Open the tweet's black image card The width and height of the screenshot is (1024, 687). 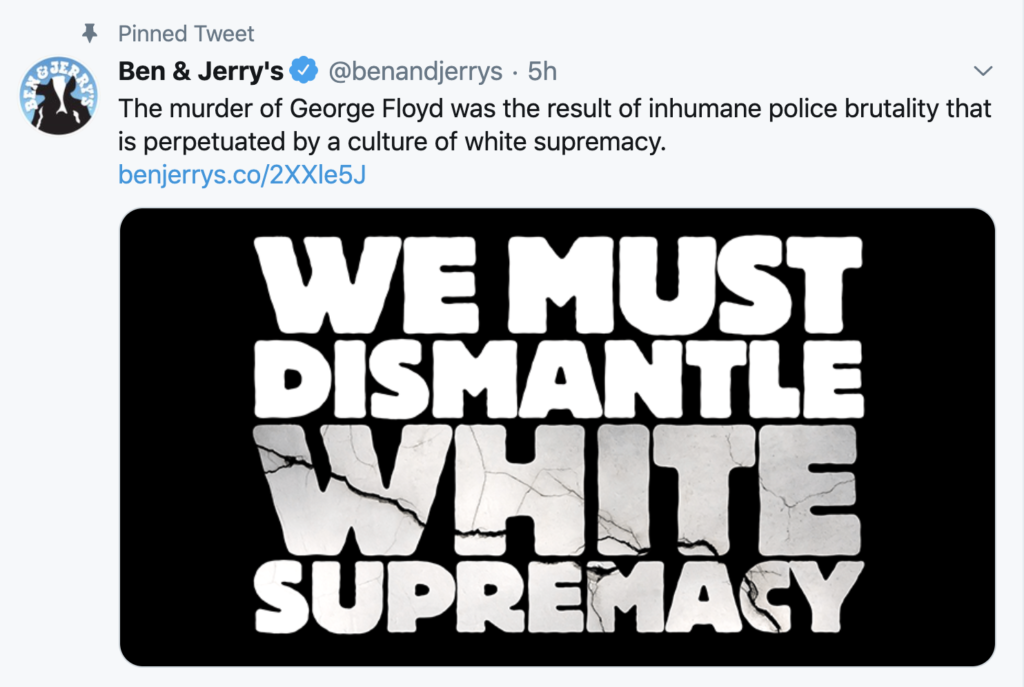coord(557,437)
